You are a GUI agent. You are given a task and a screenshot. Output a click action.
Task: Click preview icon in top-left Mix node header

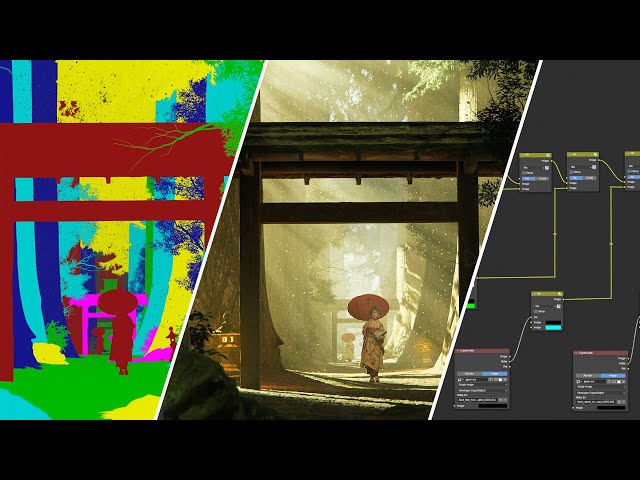click(x=548, y=155)
